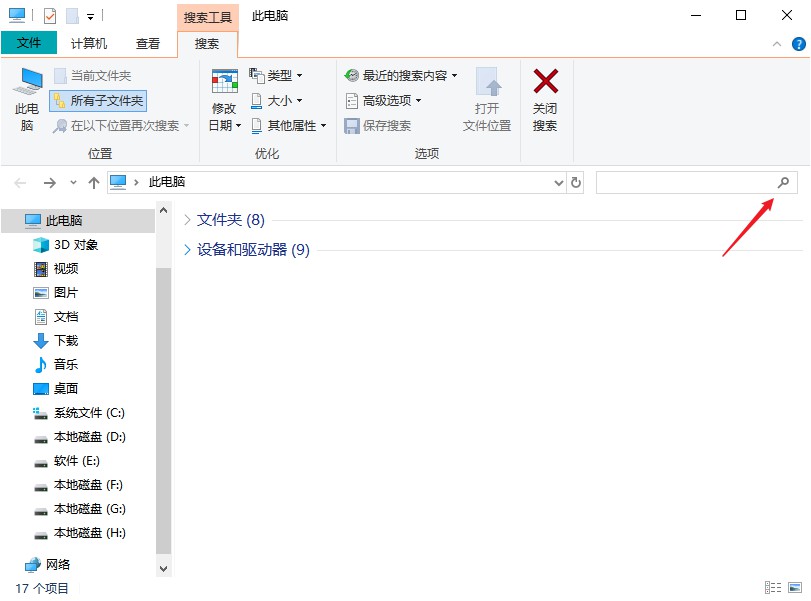Switch to the 查看 ribbon tab

pos(148,43)
